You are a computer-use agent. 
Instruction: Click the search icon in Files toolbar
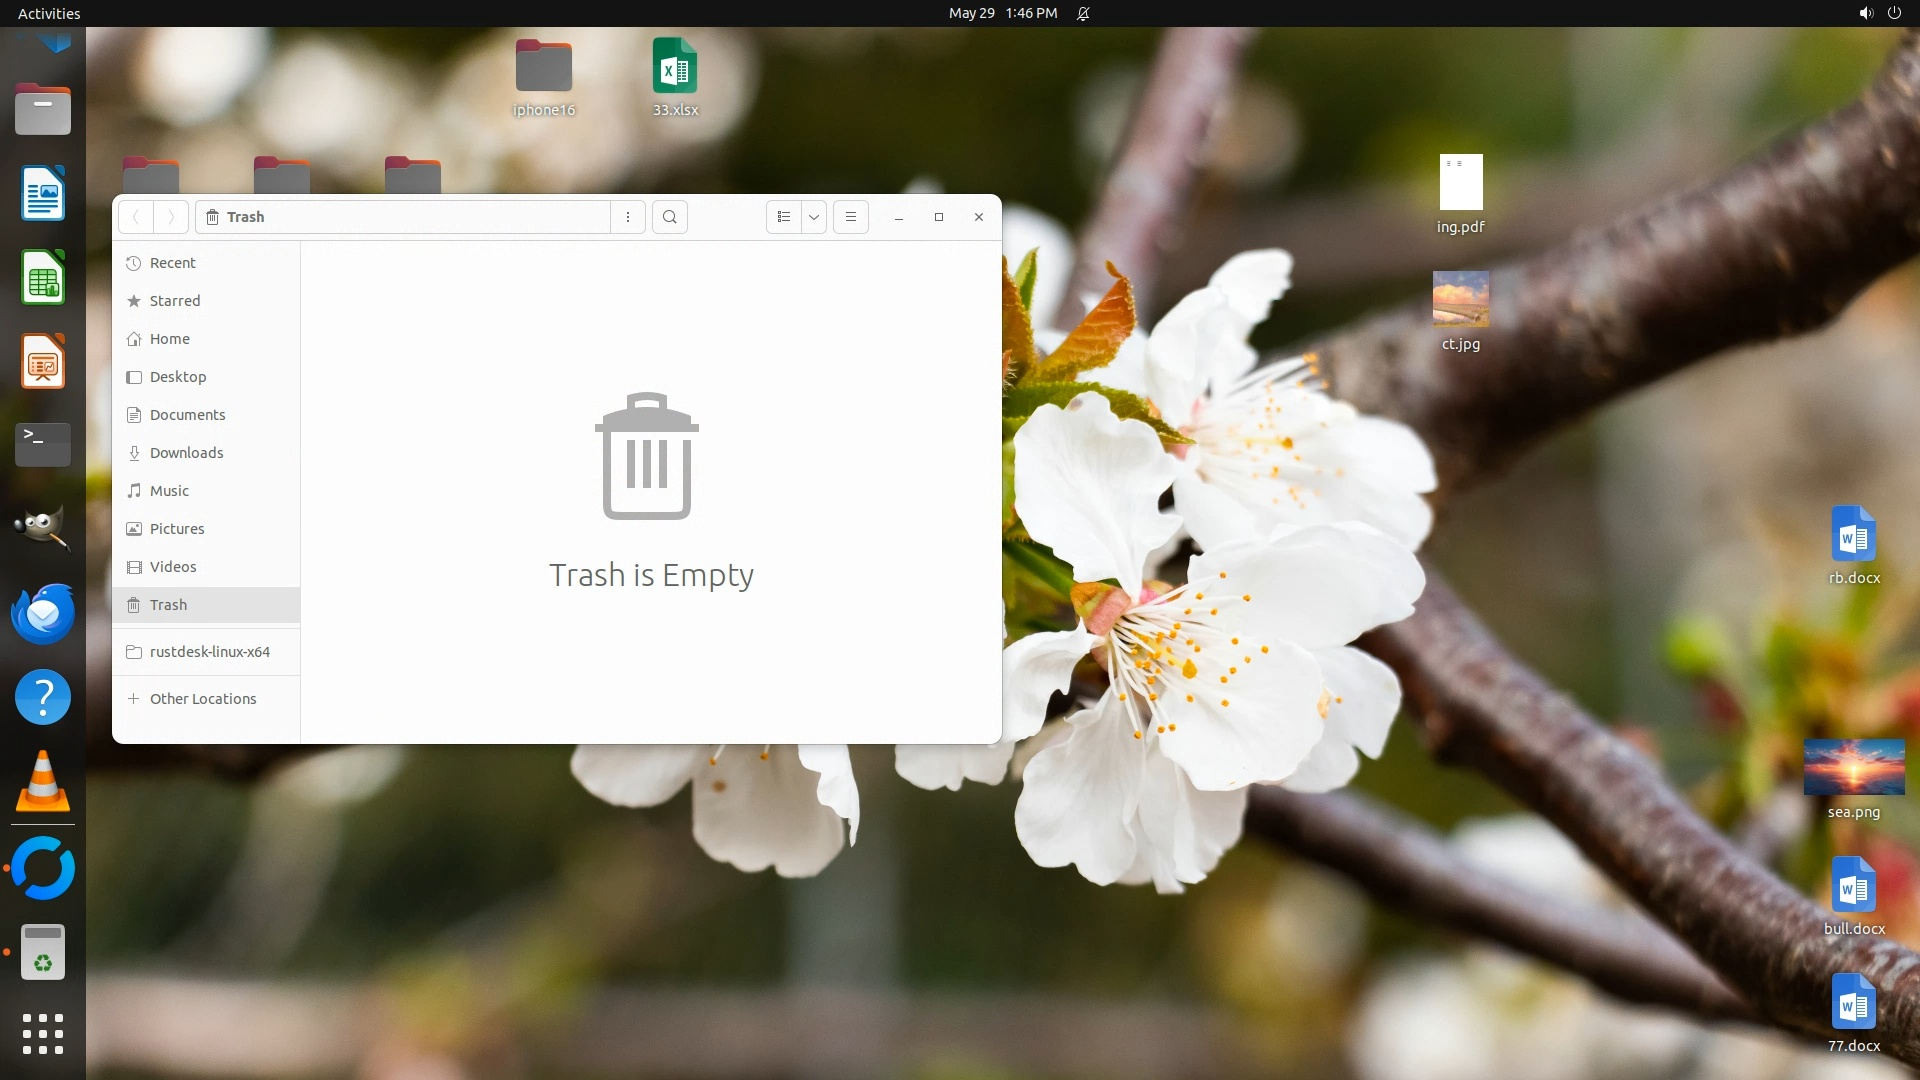670,217
